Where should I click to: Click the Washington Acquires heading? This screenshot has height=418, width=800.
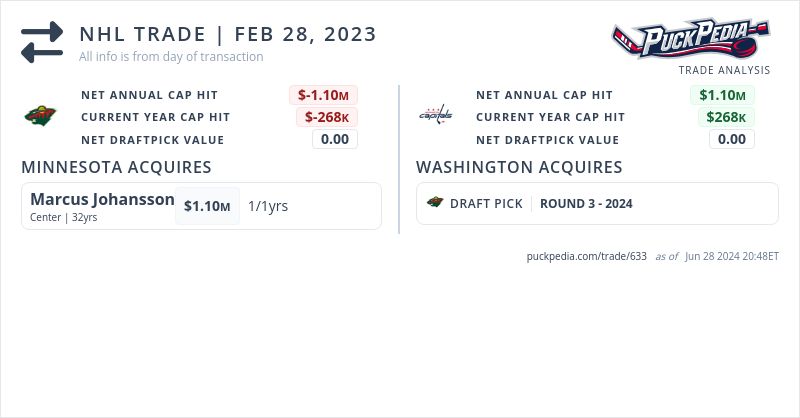[x=519, y=167]
